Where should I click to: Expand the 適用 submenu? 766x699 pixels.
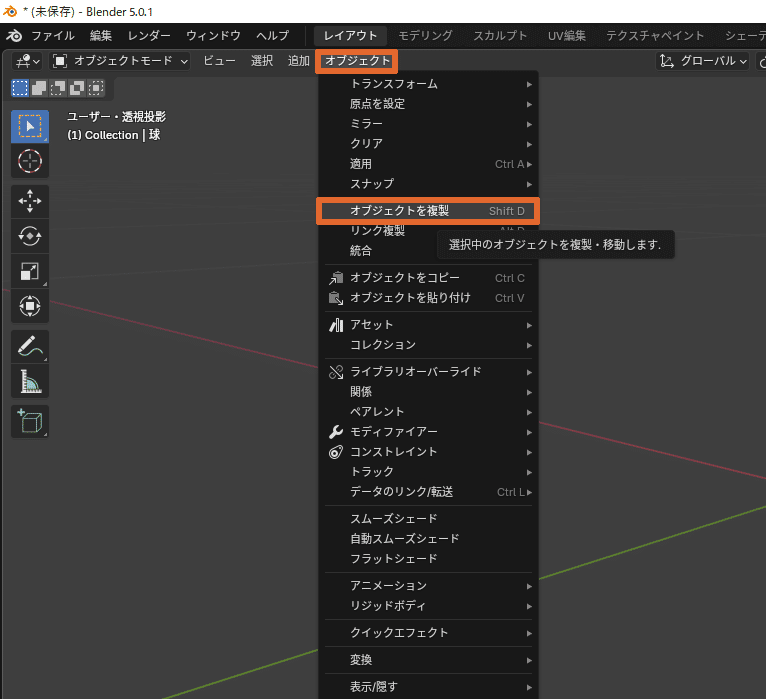pos(428,164)
